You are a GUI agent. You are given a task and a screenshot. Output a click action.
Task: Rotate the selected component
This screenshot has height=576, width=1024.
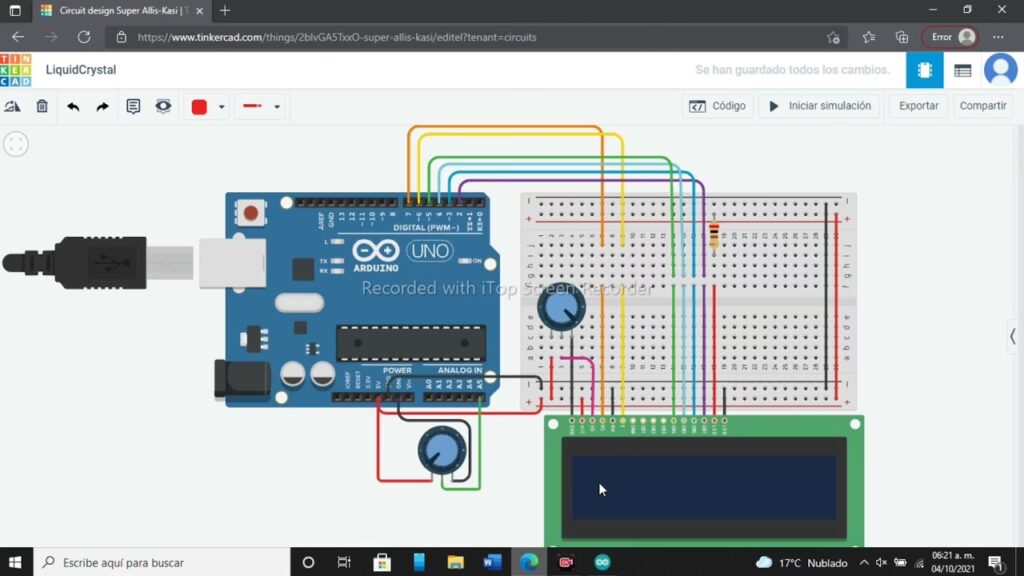(x=13, y=106)
